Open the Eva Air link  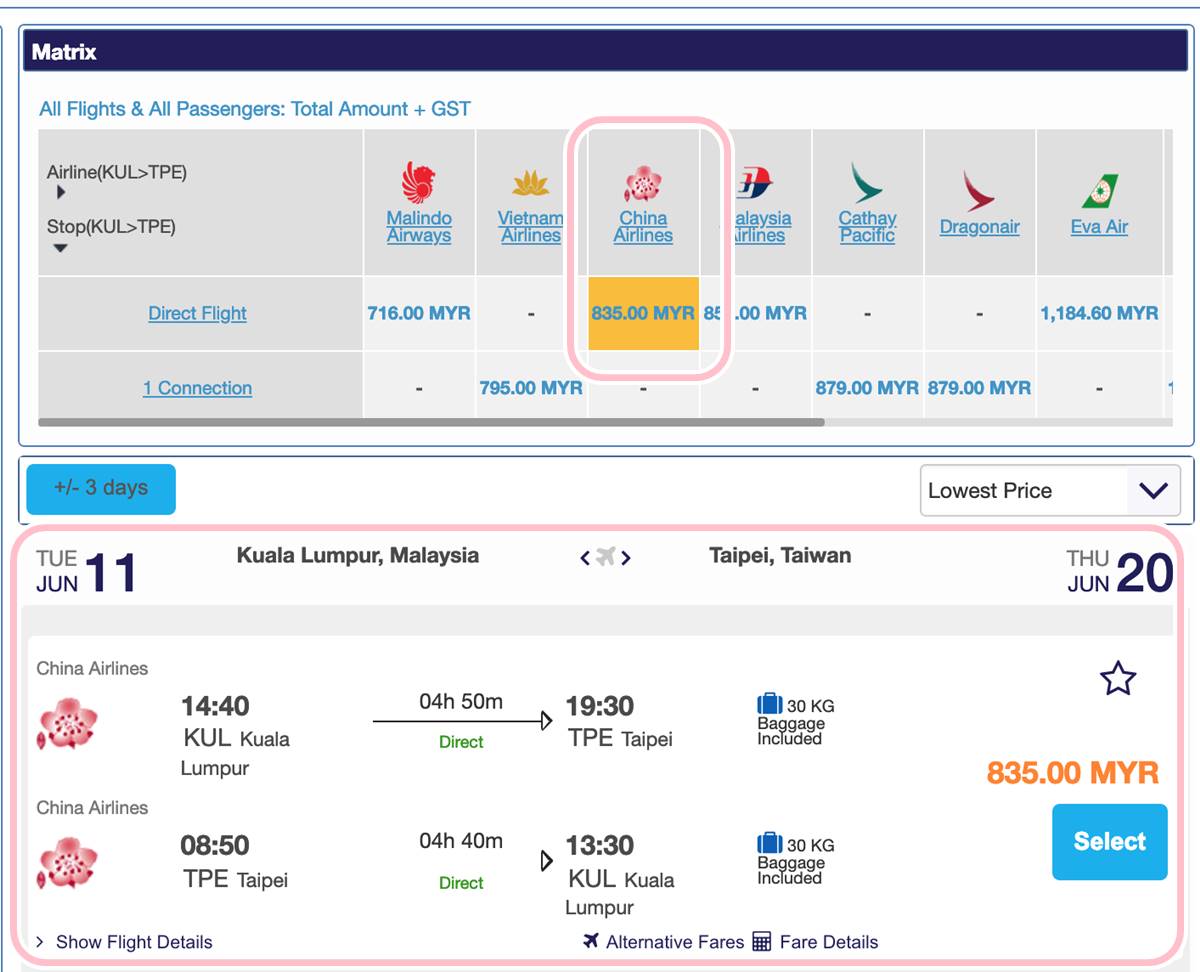coord(1099,227)
